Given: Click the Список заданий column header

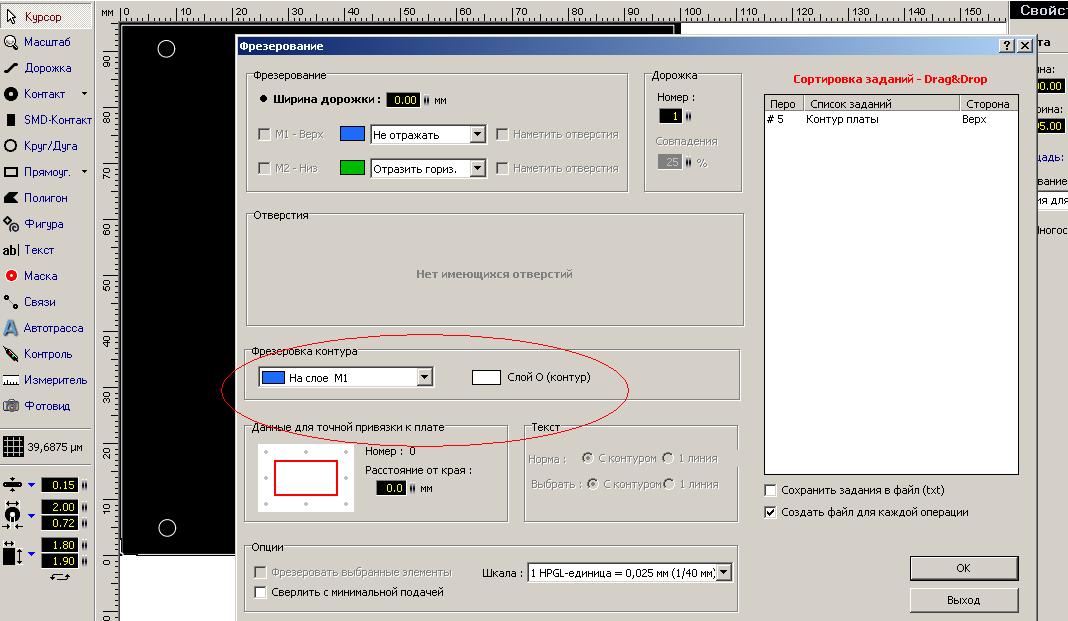Looking at the screenshot, I should (882, 104).
